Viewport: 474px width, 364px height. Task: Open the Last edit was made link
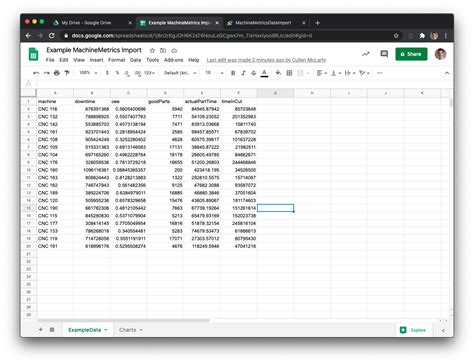pos(266,60)
